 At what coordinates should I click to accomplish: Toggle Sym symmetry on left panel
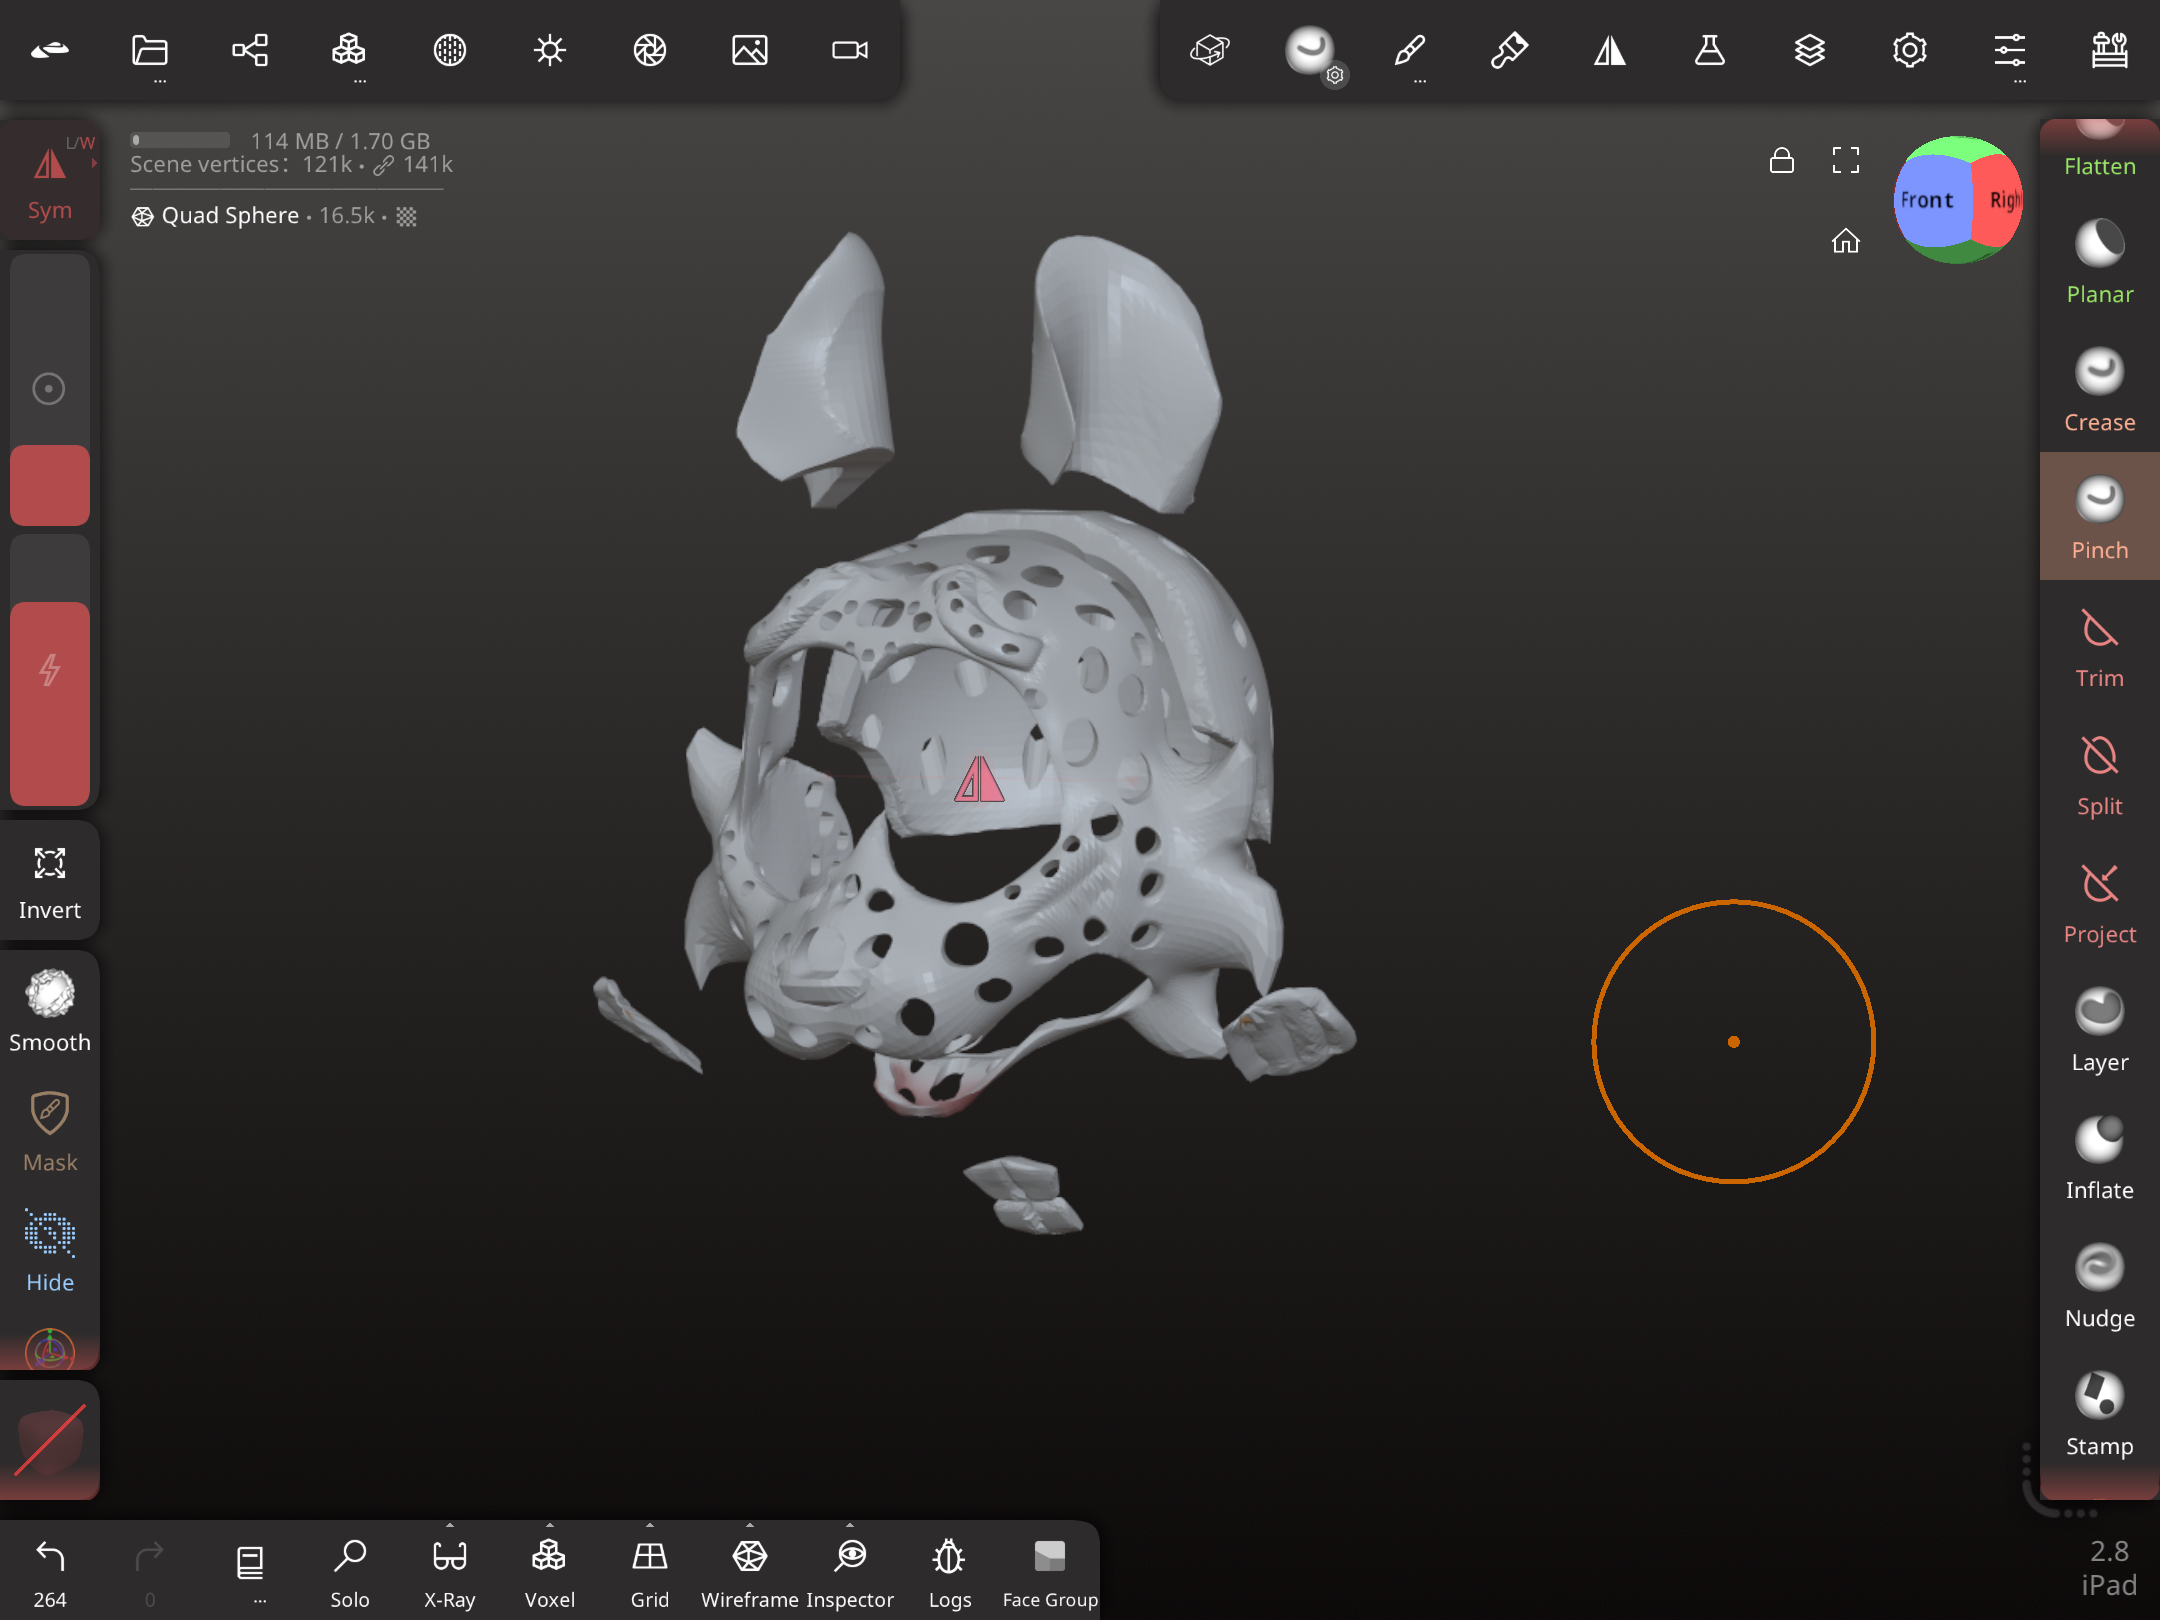pyautogui.click(x=50, y=180)
